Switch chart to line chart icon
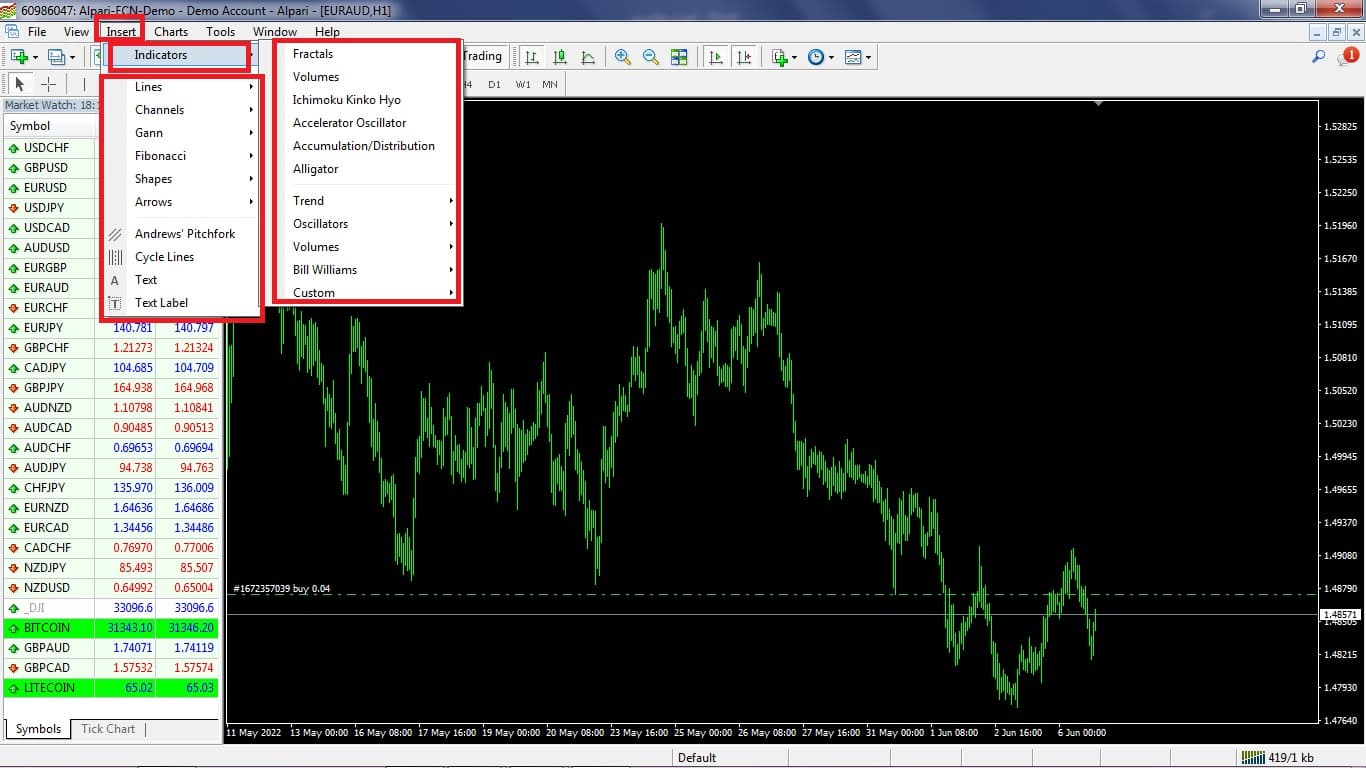 [x=588, y=57]
